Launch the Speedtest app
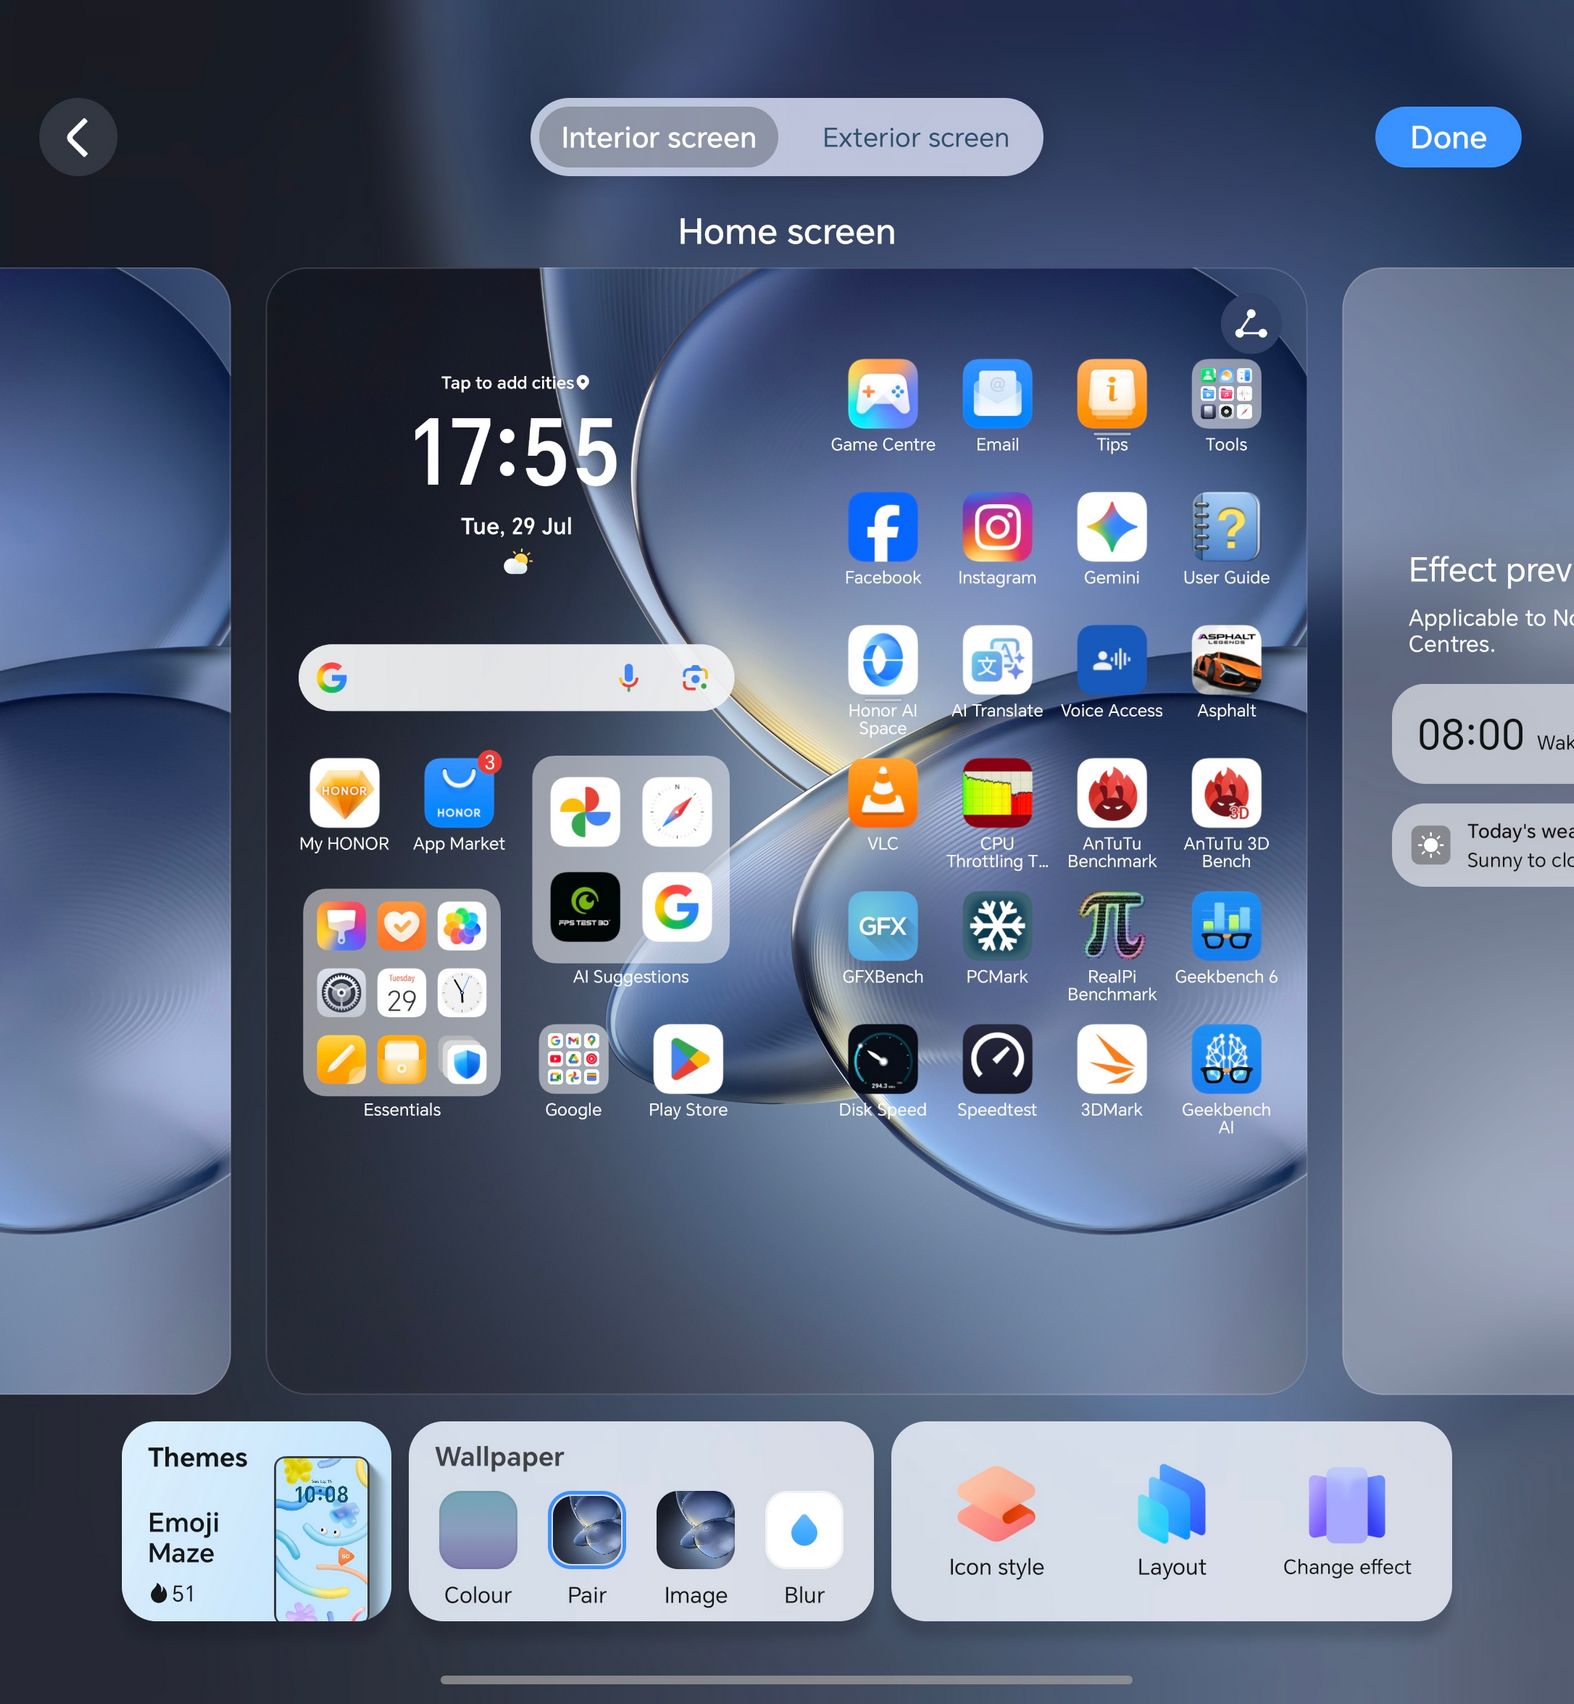 [997, 1059]
